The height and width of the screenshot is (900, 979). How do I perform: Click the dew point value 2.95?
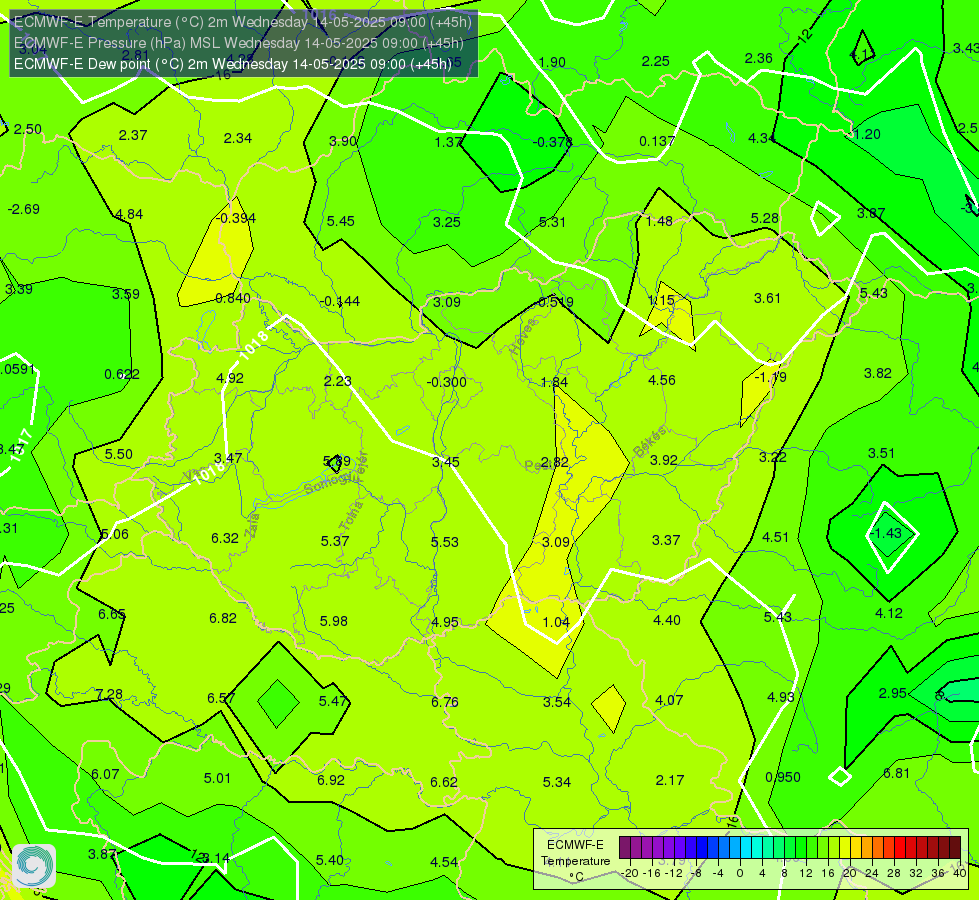[x=893, y=693]
